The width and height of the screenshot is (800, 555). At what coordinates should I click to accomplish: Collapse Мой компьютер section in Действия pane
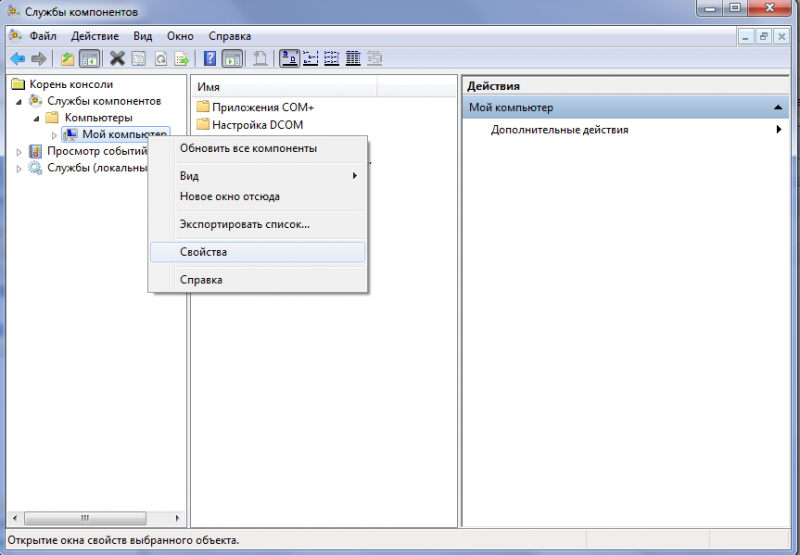778,108
